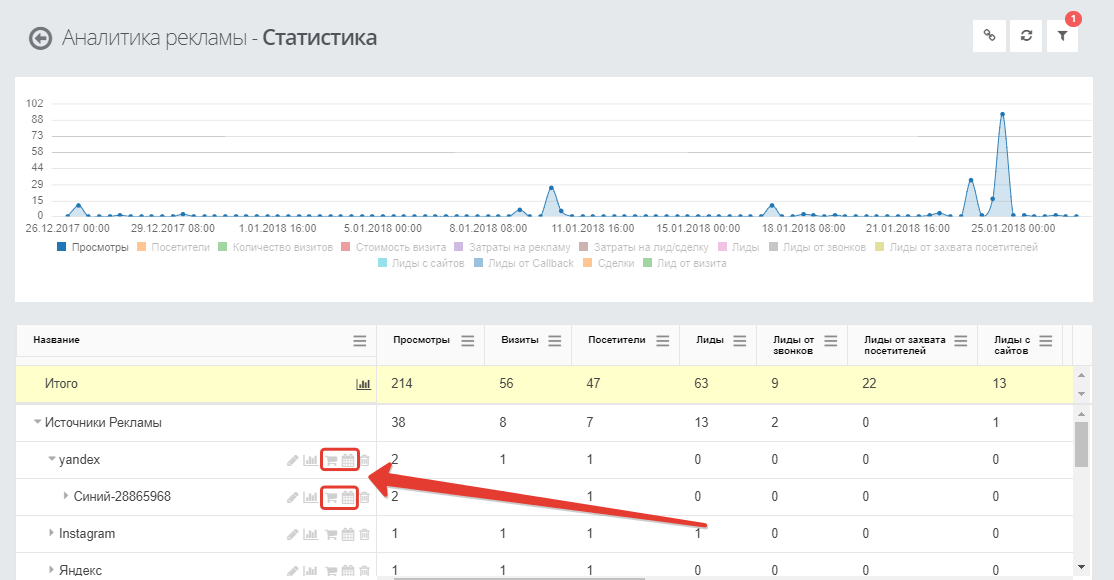Expand the Синий-28865968 campaign row
Viewport: 1114px width, 580px height.
[66, 496]
